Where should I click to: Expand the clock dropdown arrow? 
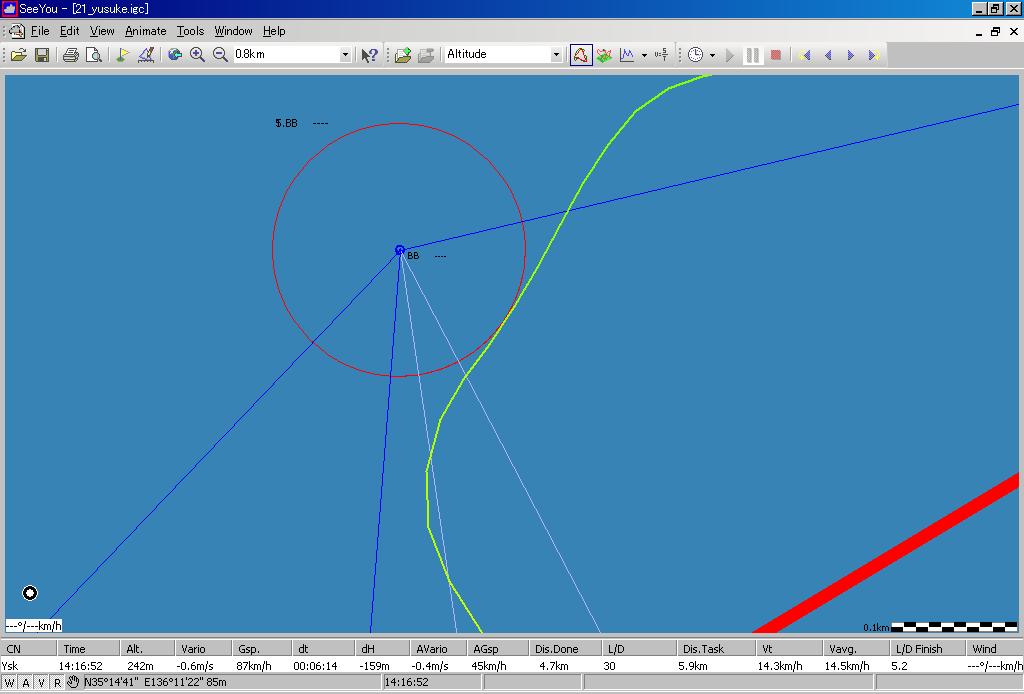(712, 55)
